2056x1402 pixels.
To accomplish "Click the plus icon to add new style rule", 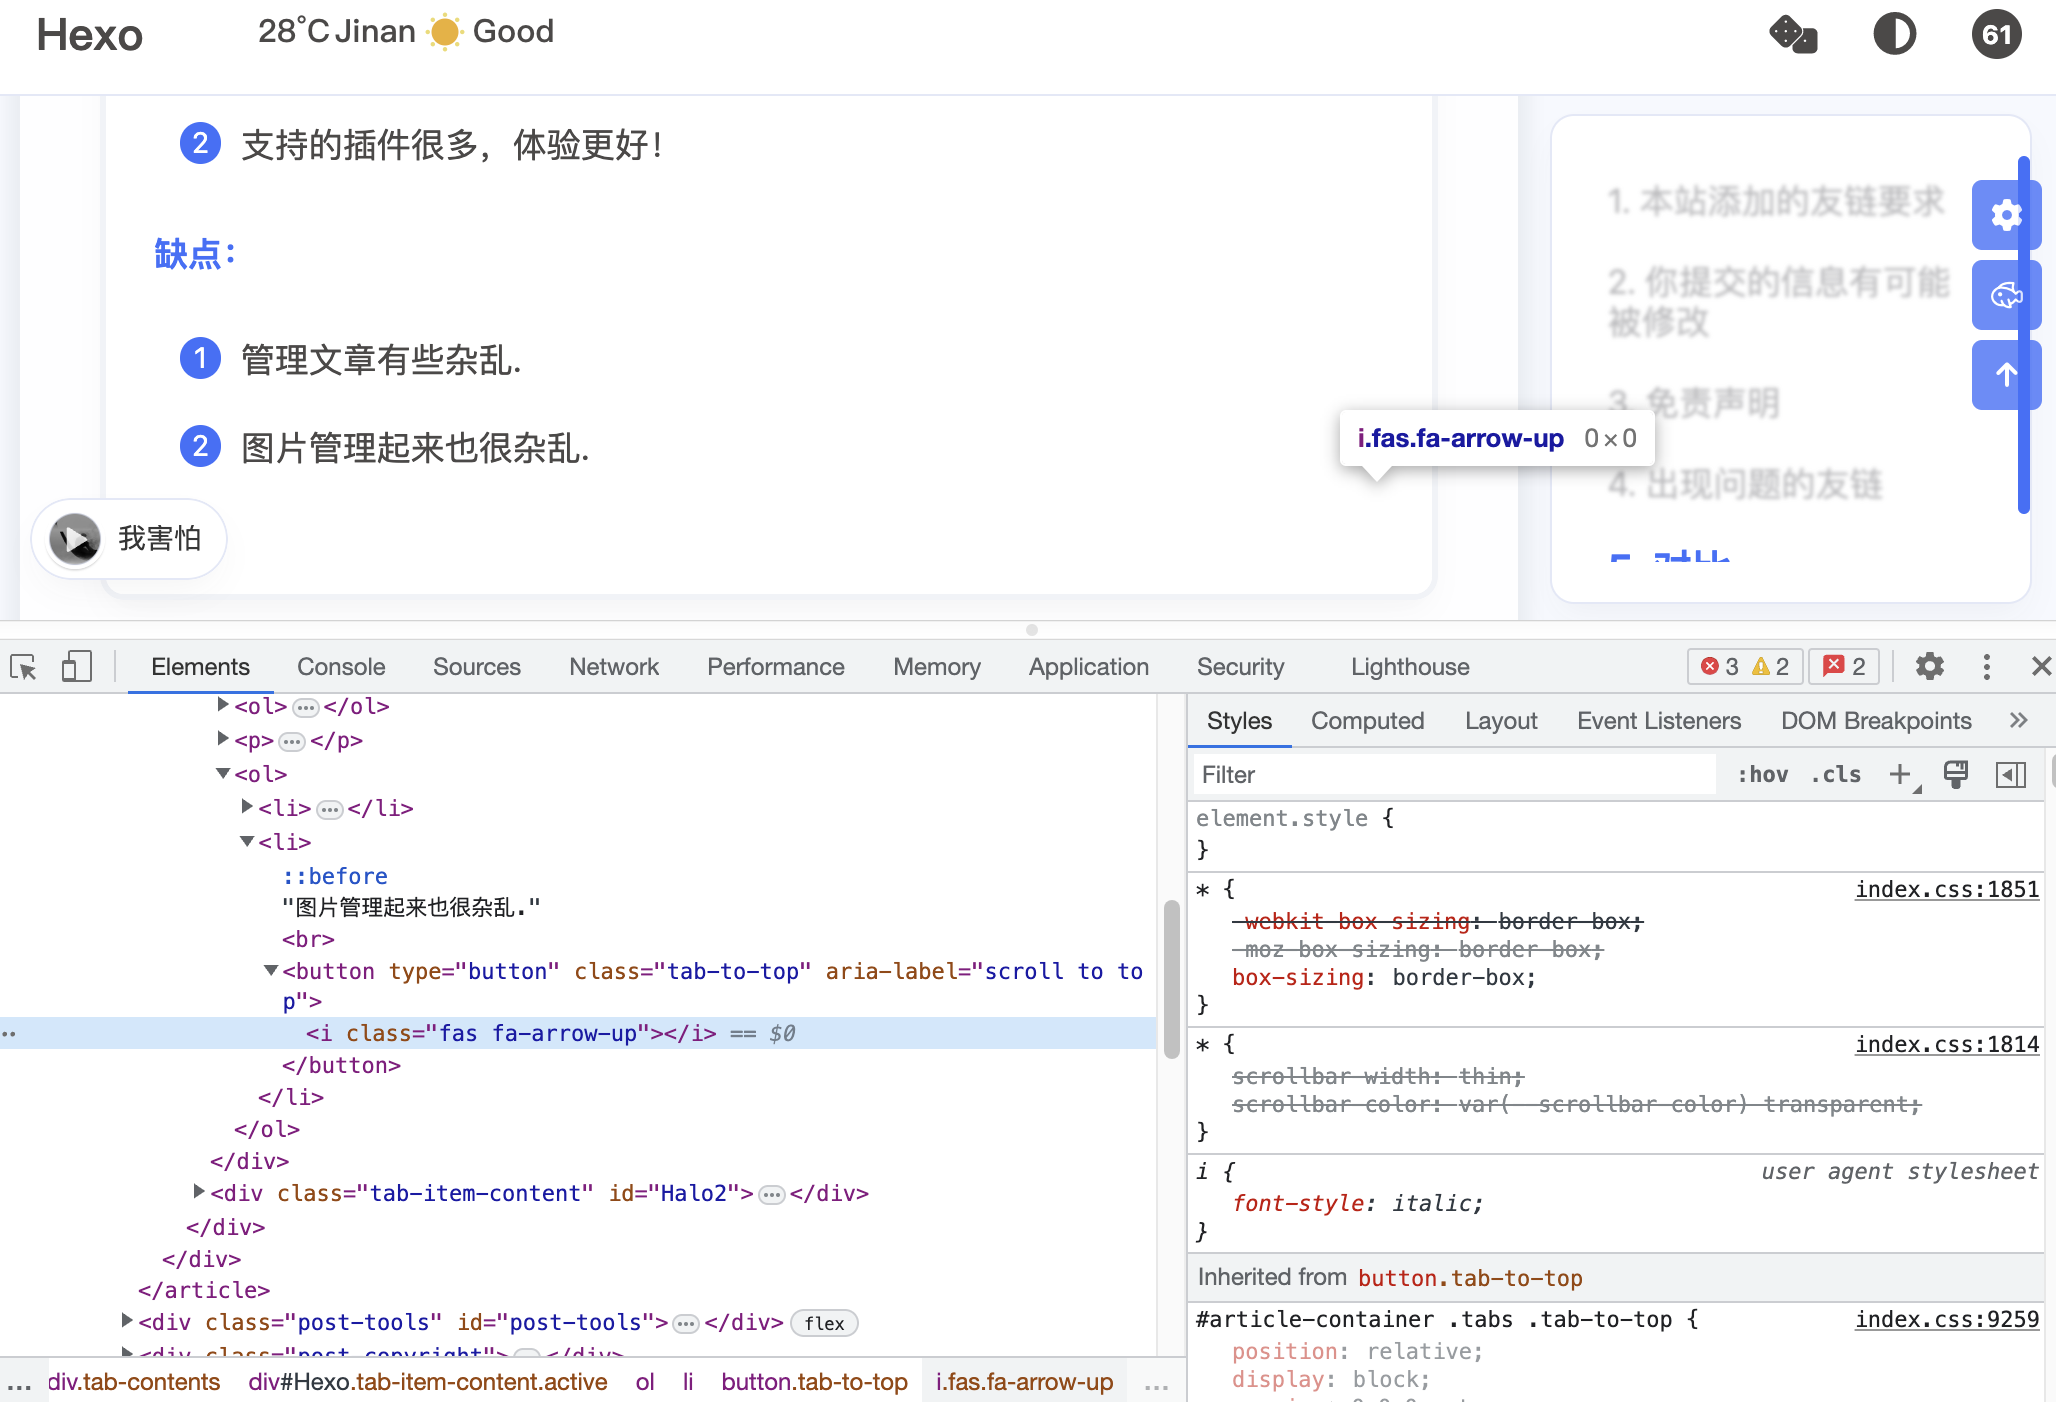I will click(x=1900, y=776).
